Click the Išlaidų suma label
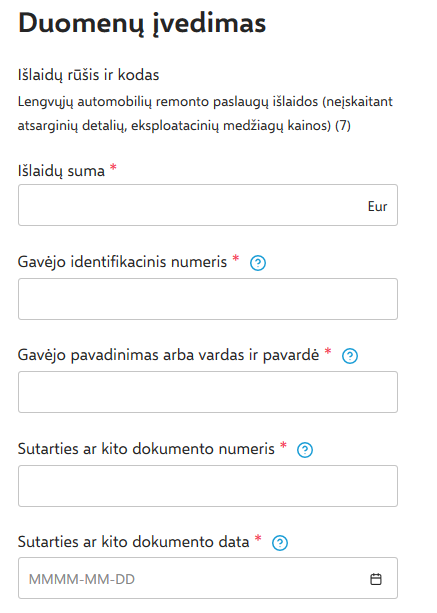Viewport: 437px width, 613px height. click(x=61, y=171)
